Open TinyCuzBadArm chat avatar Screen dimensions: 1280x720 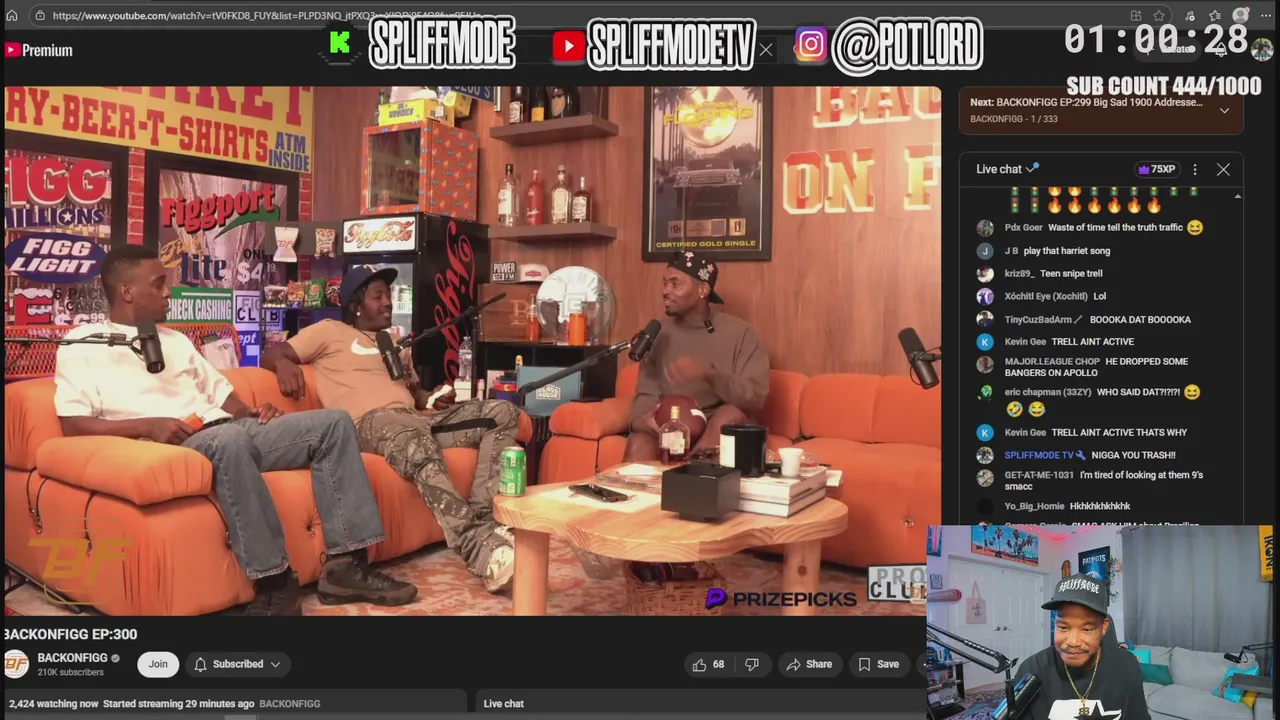click(985, 320)
